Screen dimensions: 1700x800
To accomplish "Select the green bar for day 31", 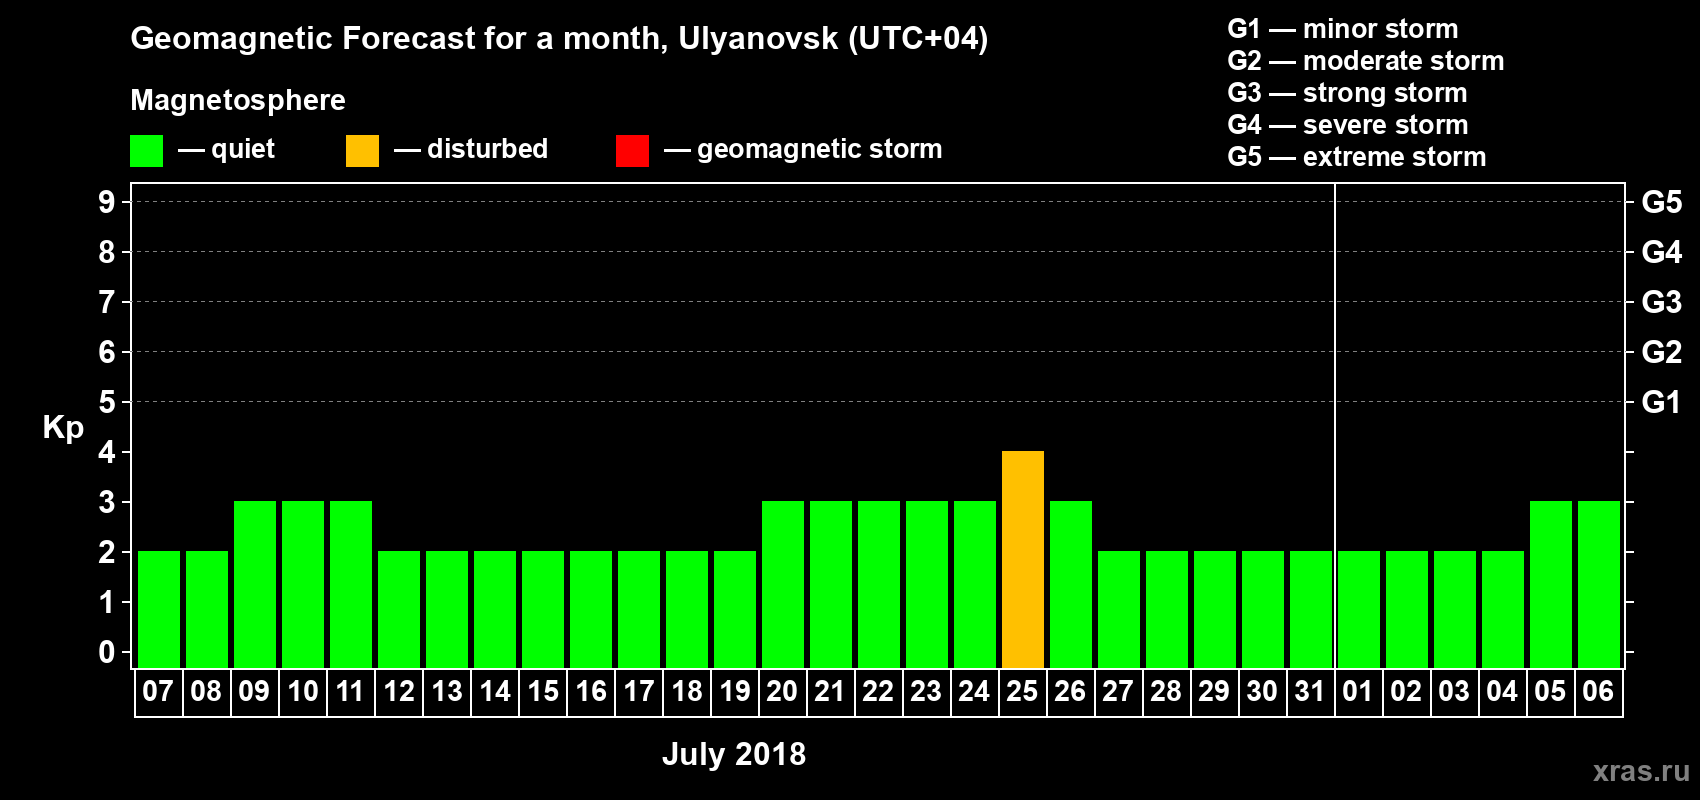I will [1311, 609].
